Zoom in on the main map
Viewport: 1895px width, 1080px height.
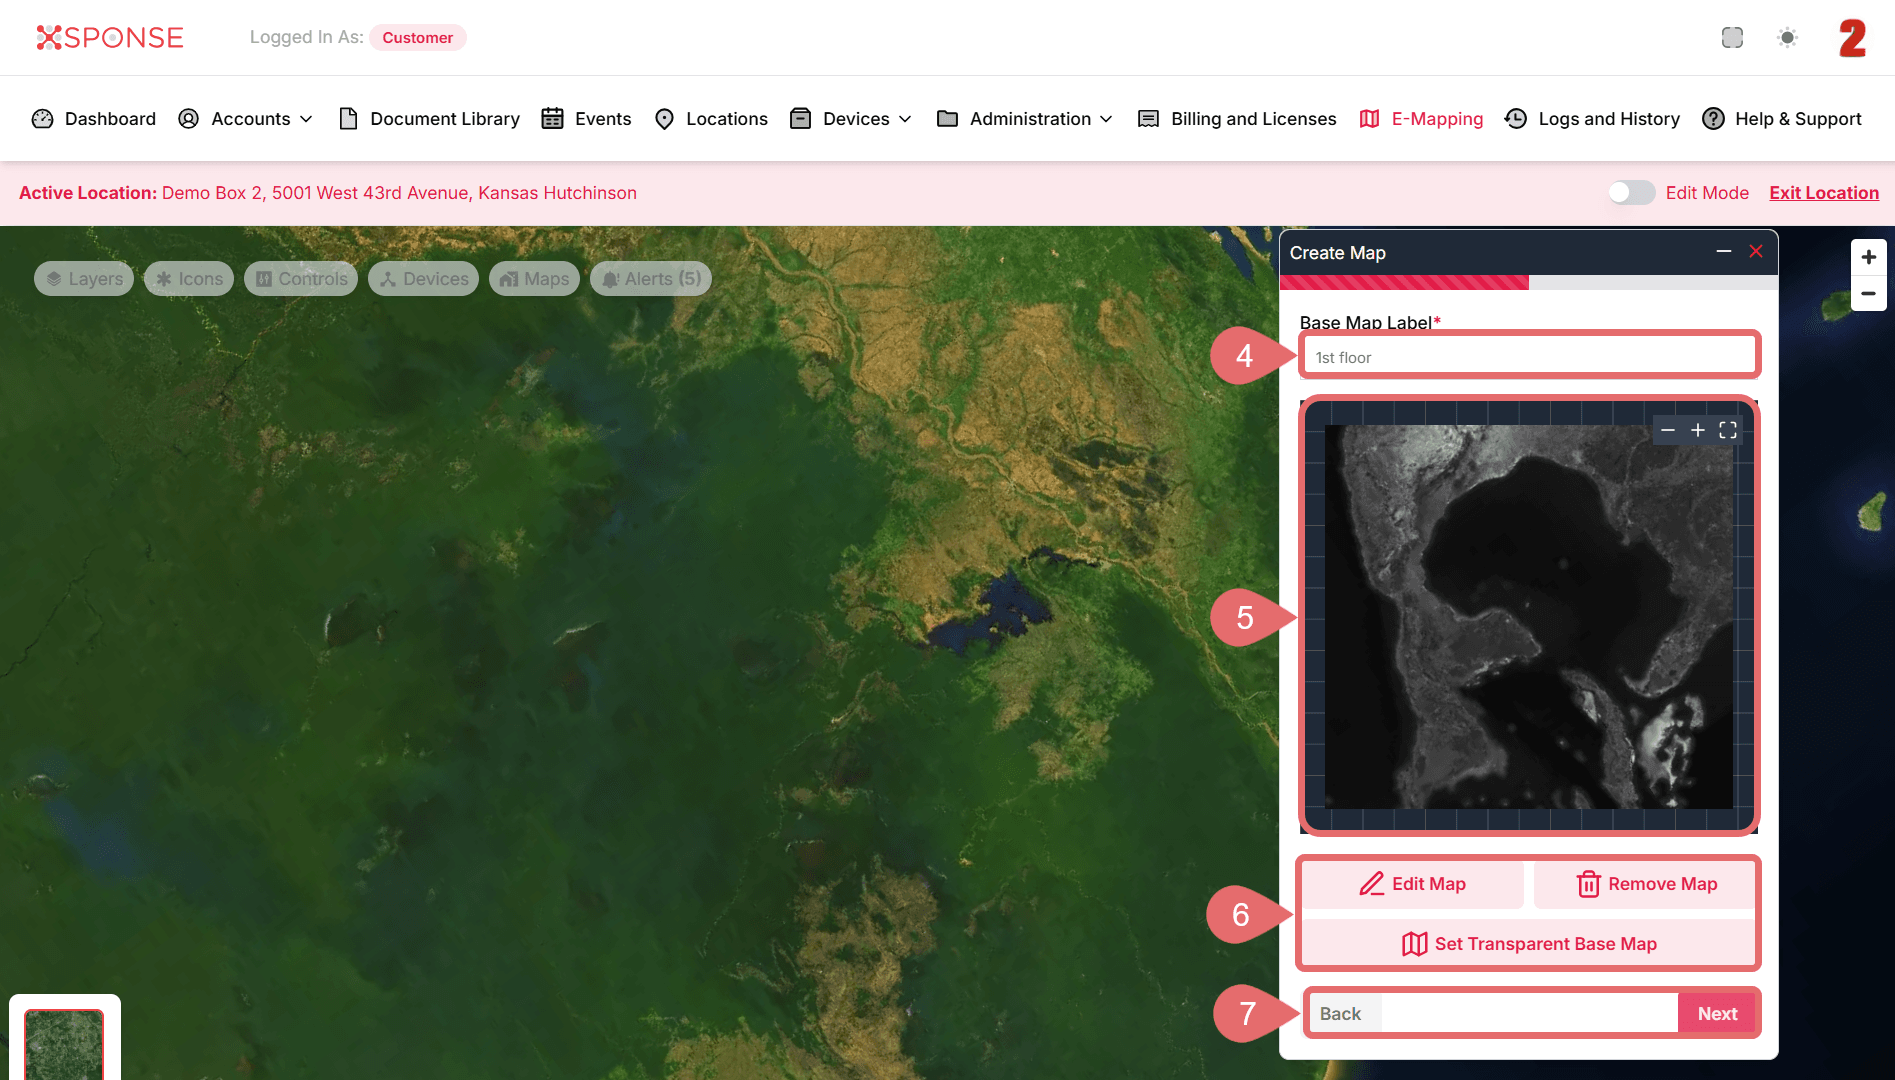coord(1868,257)
